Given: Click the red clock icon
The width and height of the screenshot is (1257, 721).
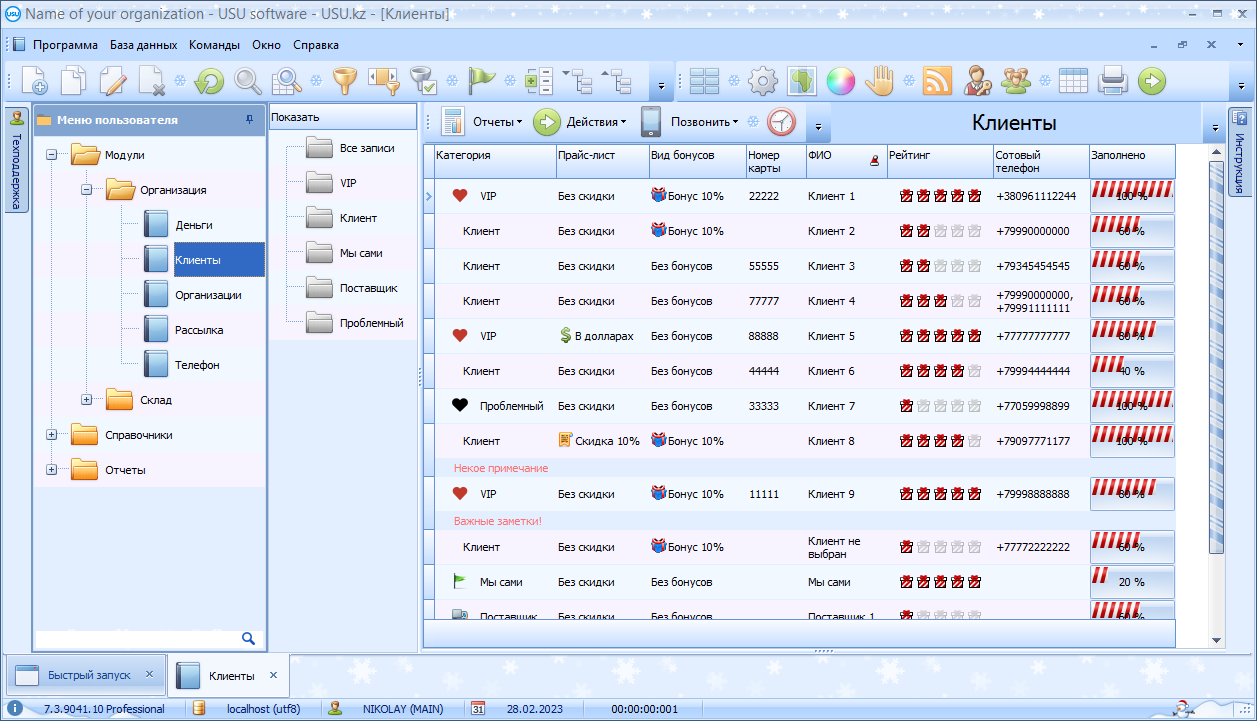Looking at the screenshot, I should pos(781,122).
